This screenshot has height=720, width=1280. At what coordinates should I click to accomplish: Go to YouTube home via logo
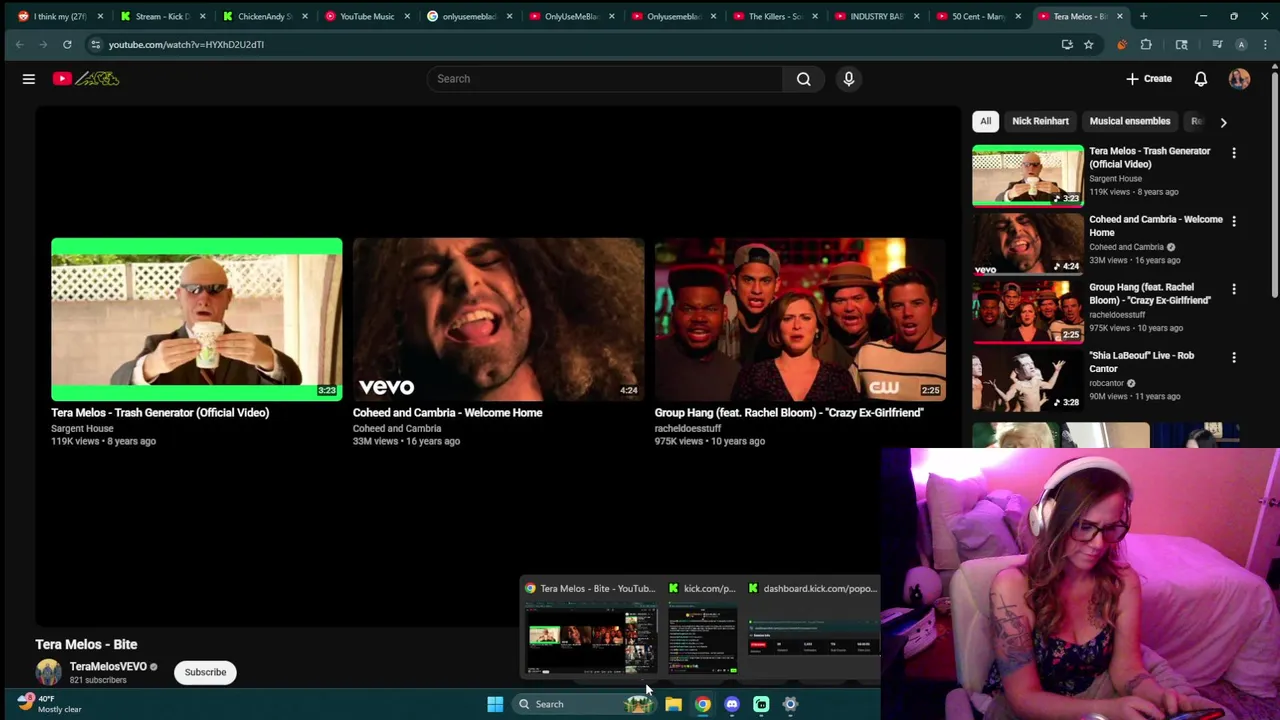(x=86, y=79)
